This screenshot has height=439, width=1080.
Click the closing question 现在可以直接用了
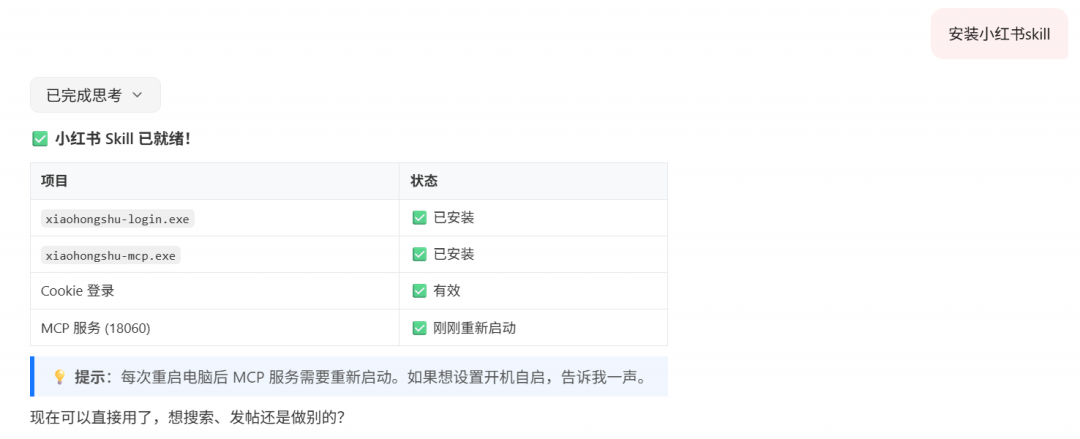188,416
